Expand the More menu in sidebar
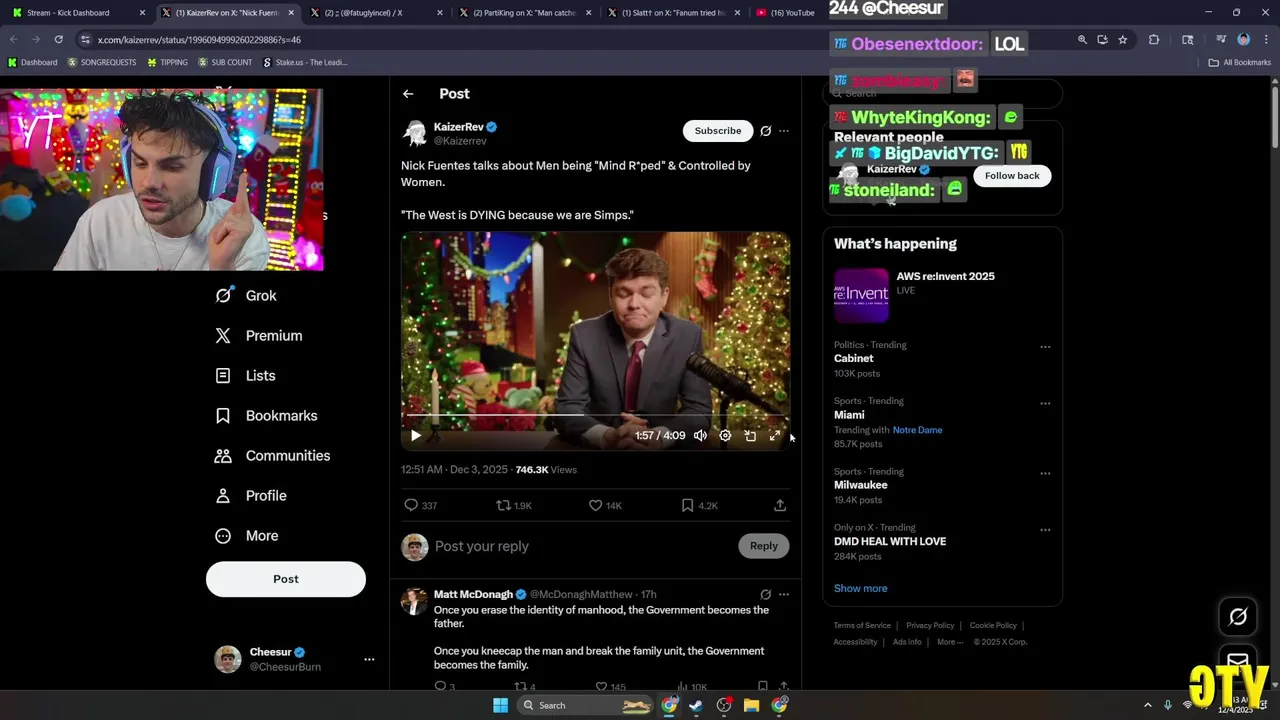This screenshot has width=1280, height=720. (247, 536)
